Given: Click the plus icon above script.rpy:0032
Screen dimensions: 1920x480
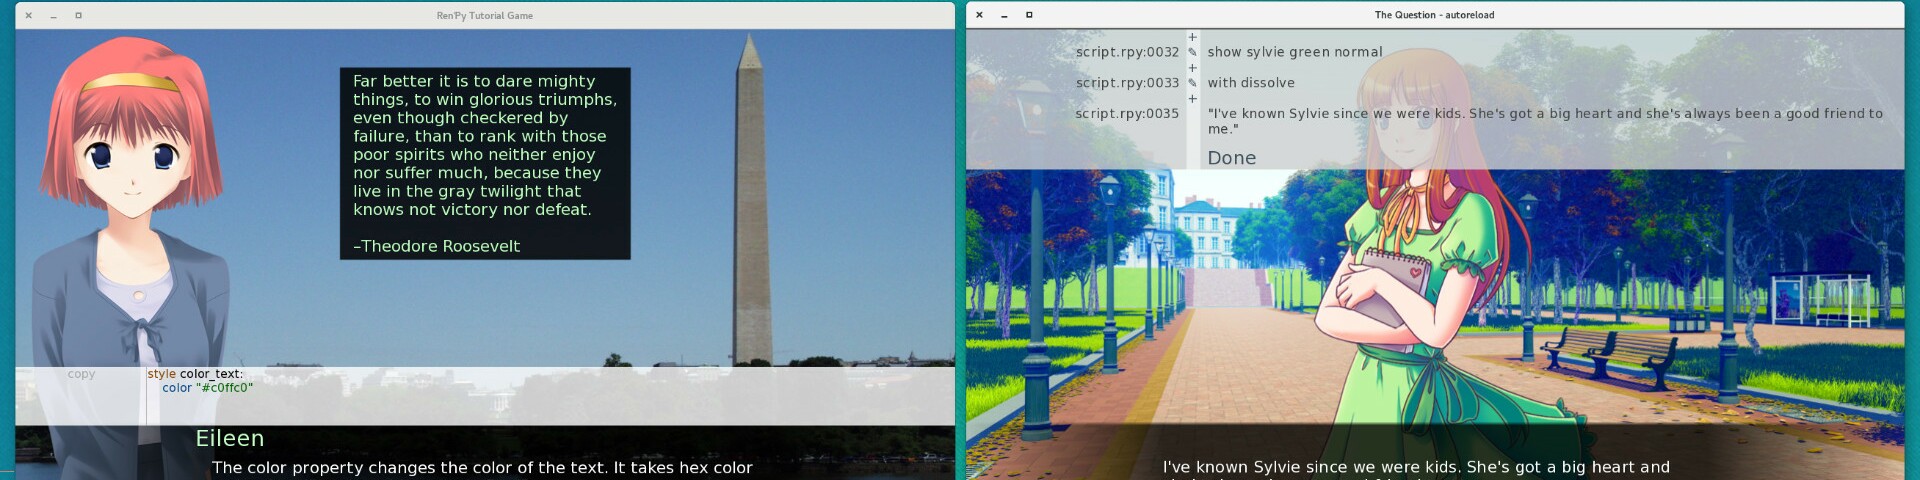Looking at the screenshot, I should click(x=1192, y=37).
